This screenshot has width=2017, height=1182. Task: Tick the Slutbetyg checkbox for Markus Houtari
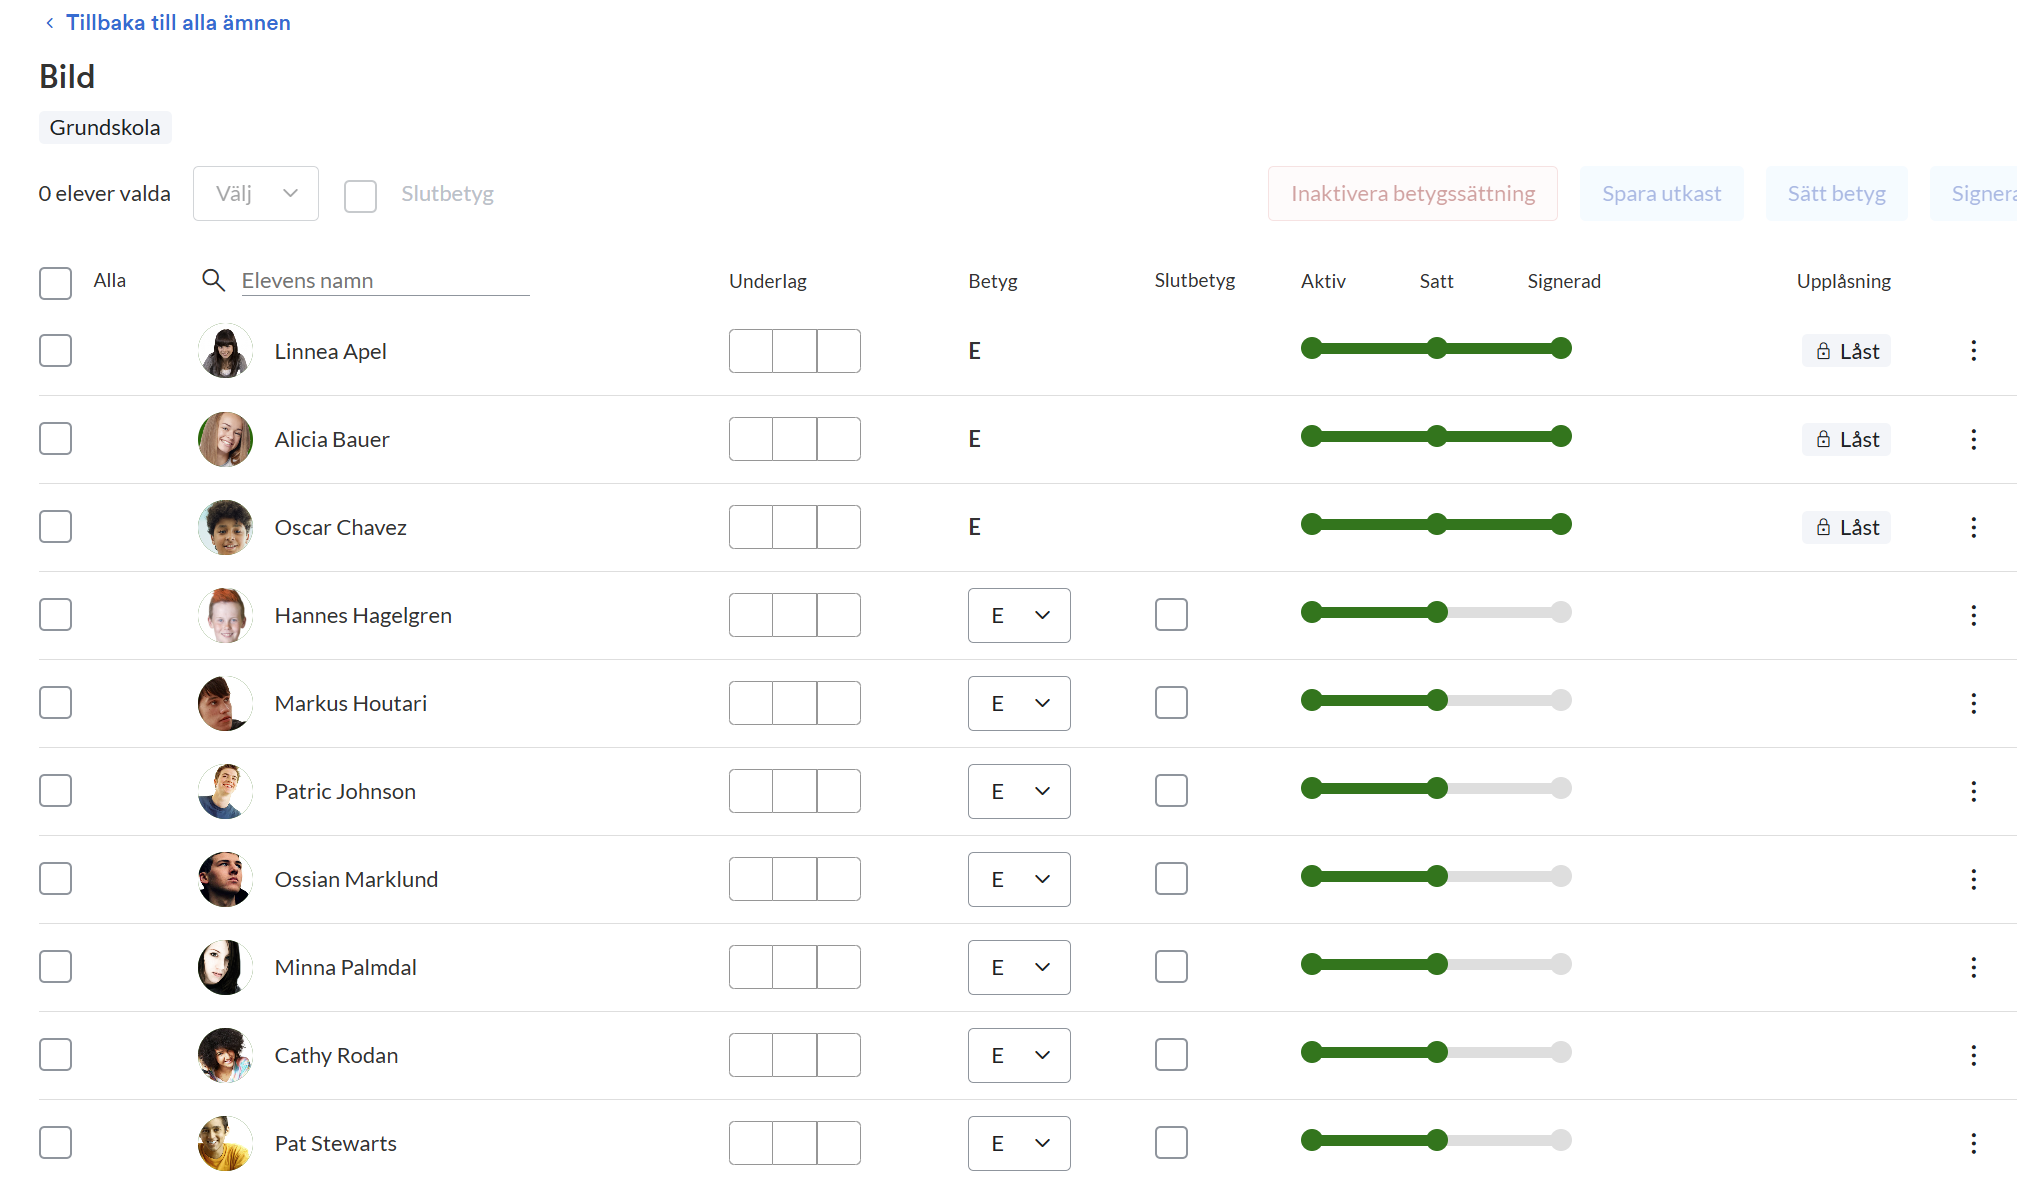click(x=1171, y=703)
